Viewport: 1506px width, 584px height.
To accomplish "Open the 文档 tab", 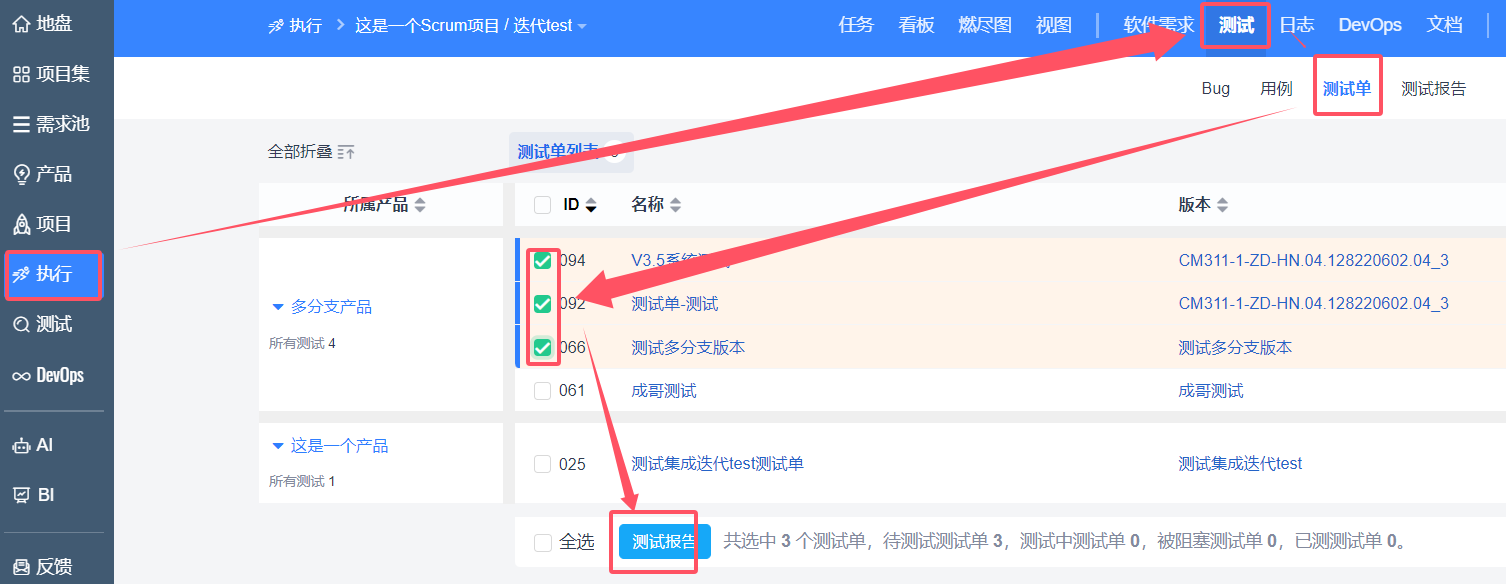I will click(1444, 25).
